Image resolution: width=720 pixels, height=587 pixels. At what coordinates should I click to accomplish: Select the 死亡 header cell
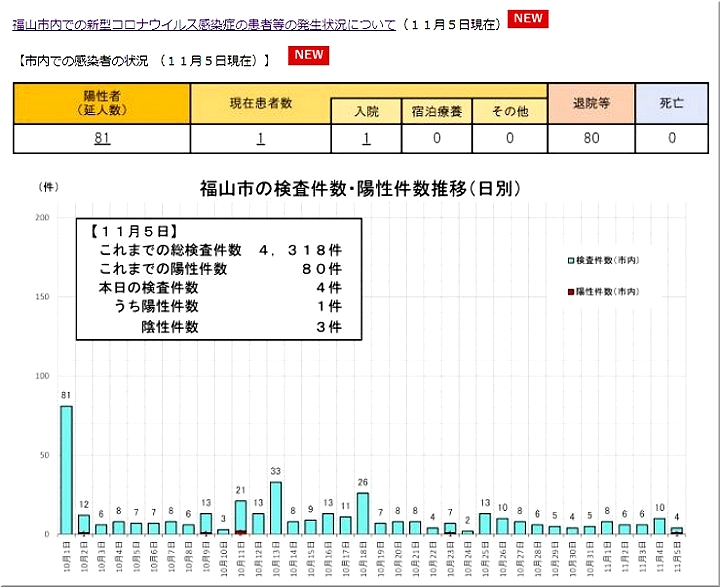click(672, 103)
